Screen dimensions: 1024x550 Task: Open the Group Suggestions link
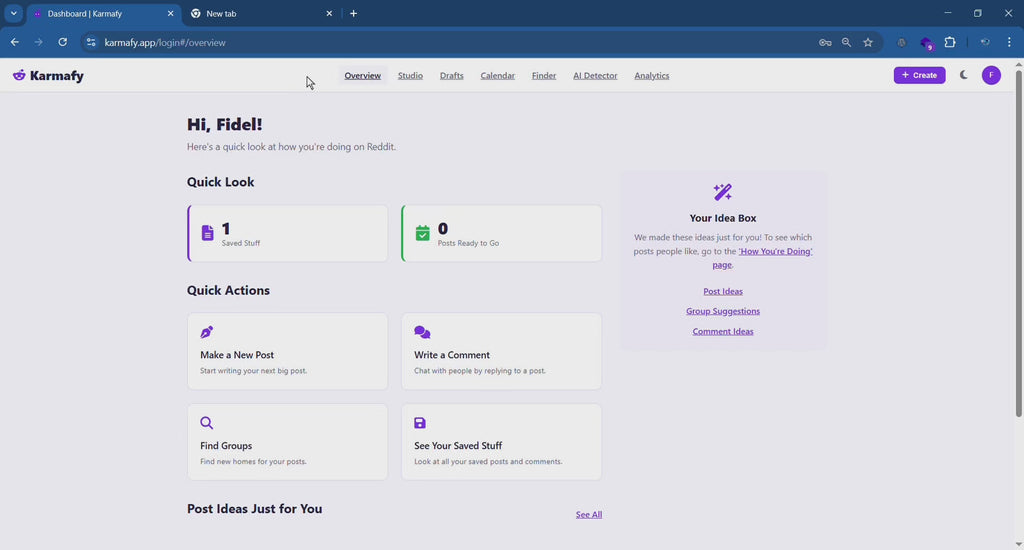tap(723, 312)
